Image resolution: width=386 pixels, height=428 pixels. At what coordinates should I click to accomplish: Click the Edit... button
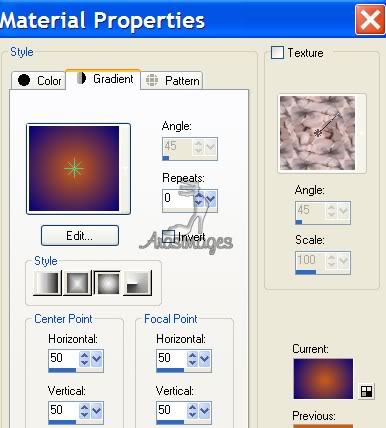pos(80,236)
